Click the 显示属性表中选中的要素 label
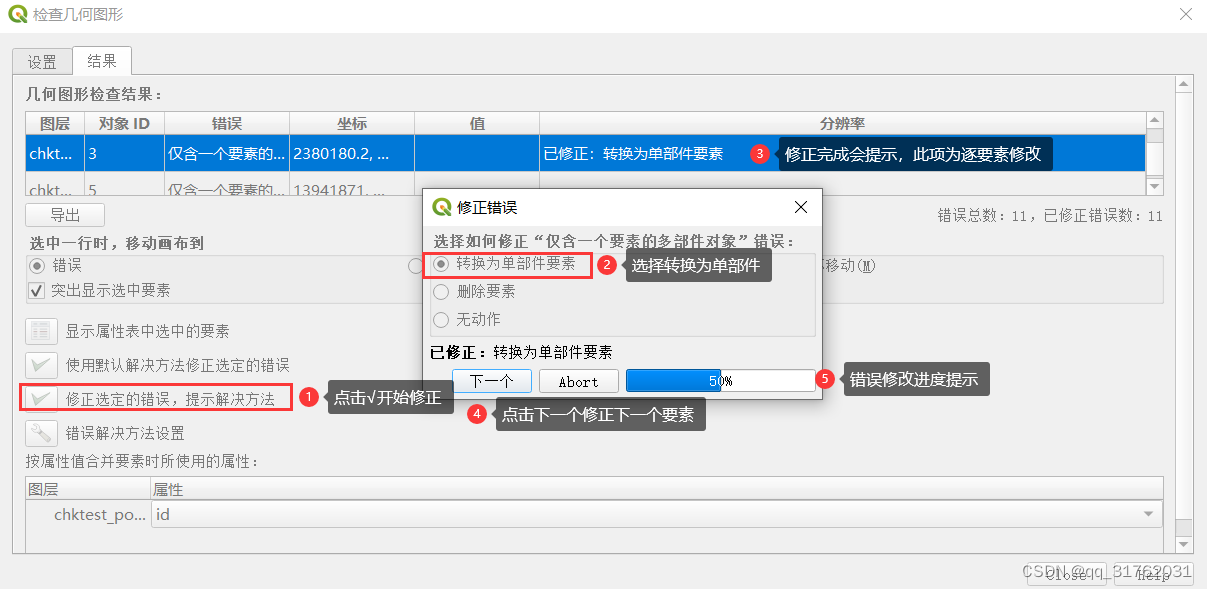1207x589 pixels. tap(148, 331)
